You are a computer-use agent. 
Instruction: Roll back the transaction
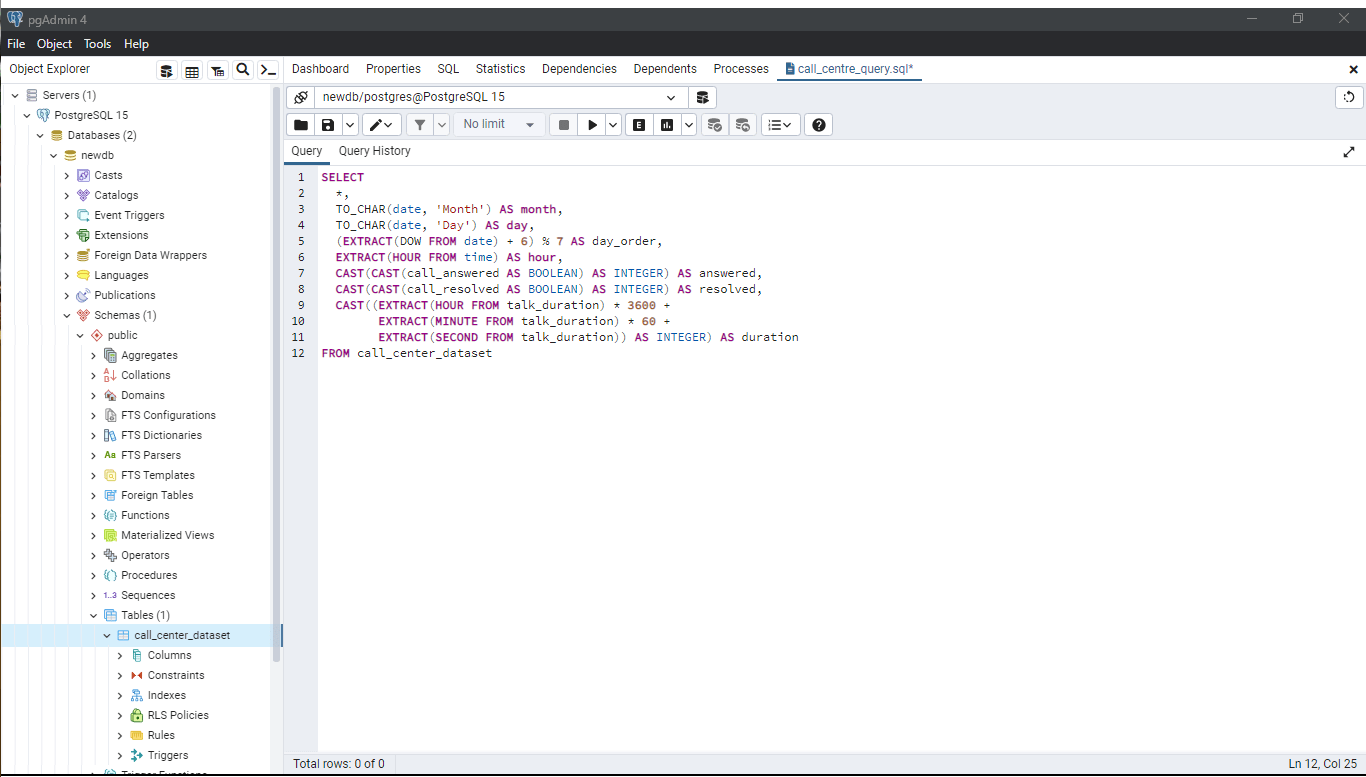tap(742, 125)
